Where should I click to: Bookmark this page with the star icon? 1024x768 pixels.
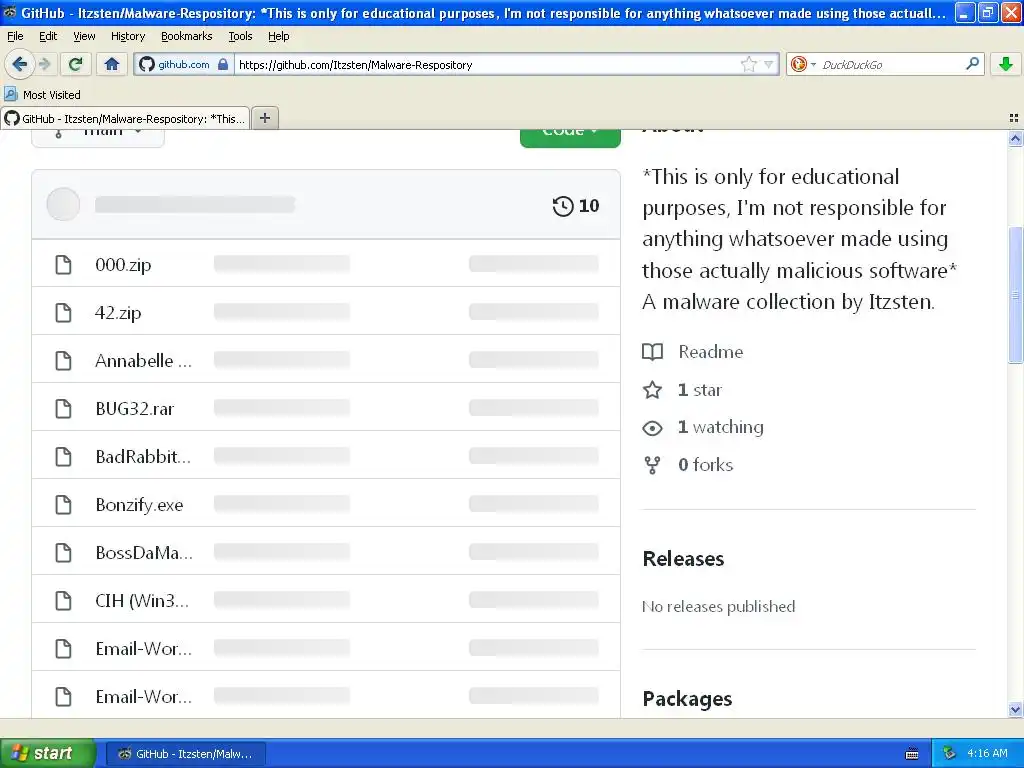tap(748, 64)
